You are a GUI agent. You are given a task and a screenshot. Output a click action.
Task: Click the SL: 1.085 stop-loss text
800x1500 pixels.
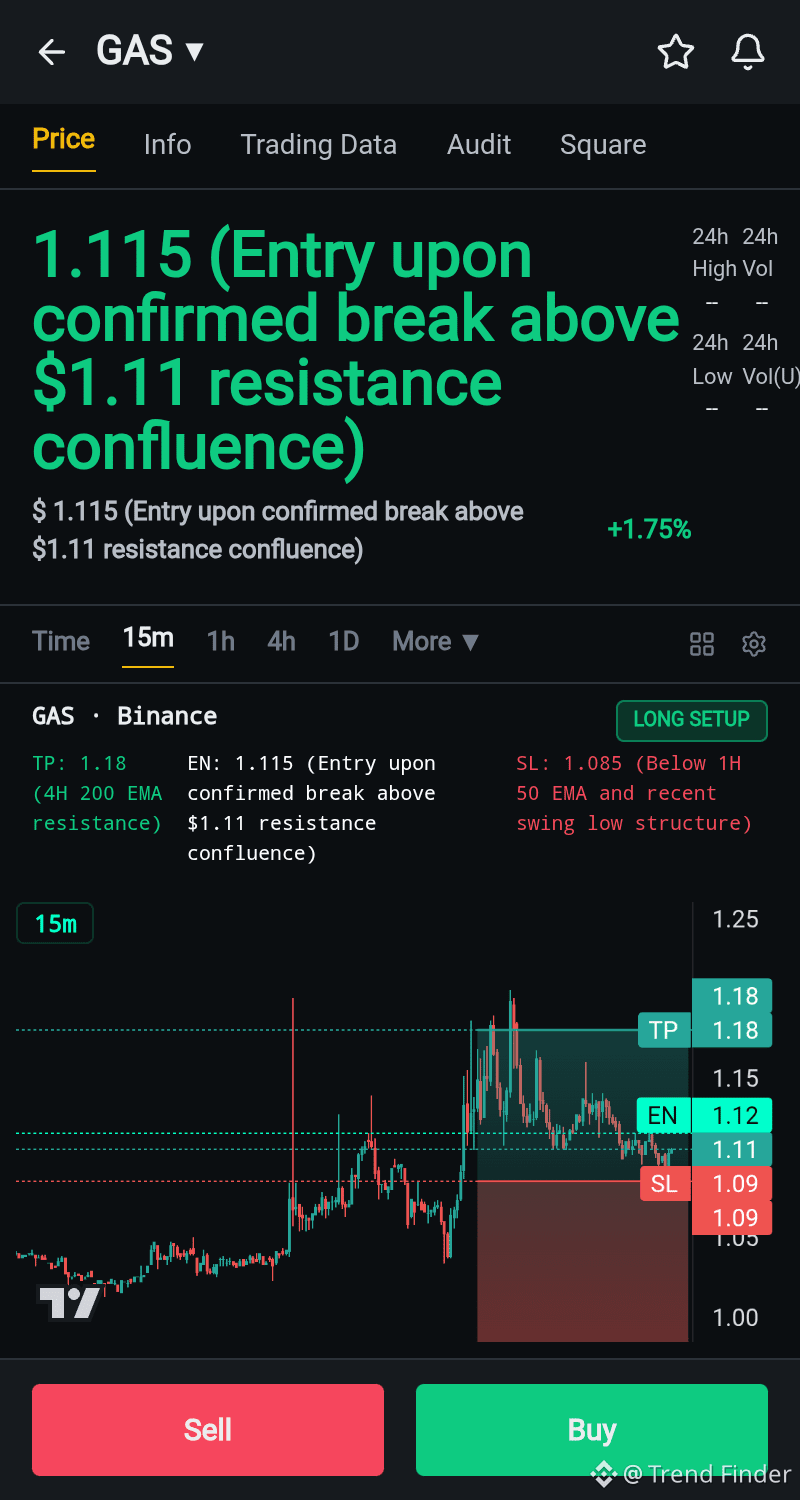pyautogui.click(x=634, y=793)
